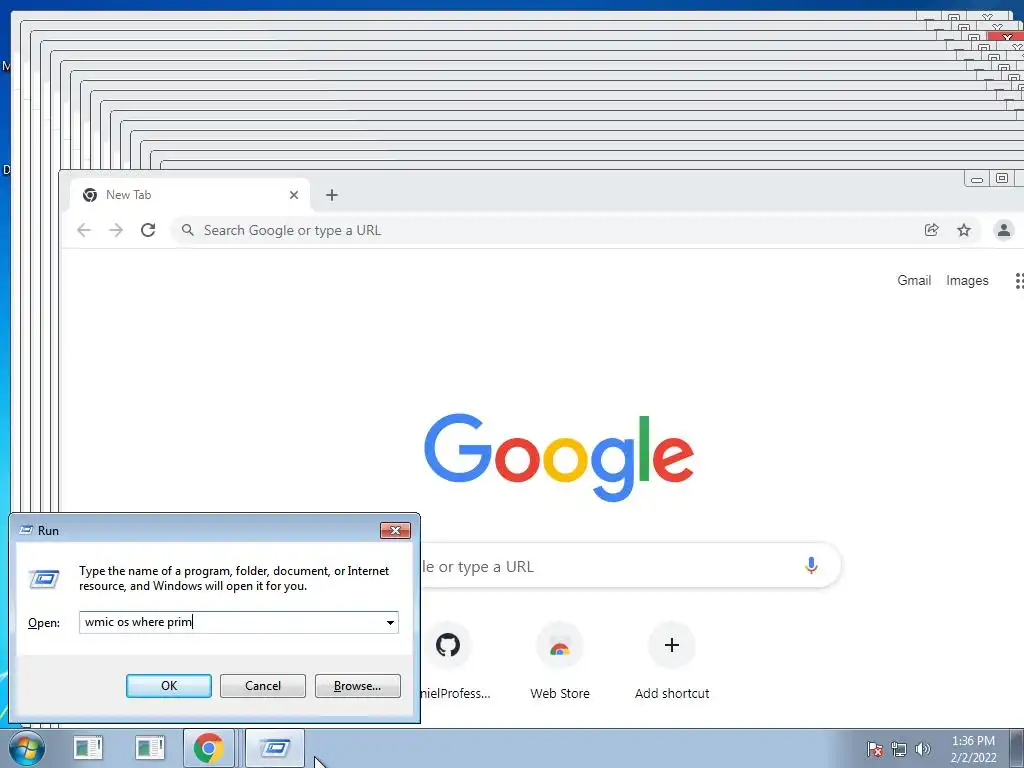Click OK in the Run dialog
The image size is (1024, 768).
click(168, 686)
